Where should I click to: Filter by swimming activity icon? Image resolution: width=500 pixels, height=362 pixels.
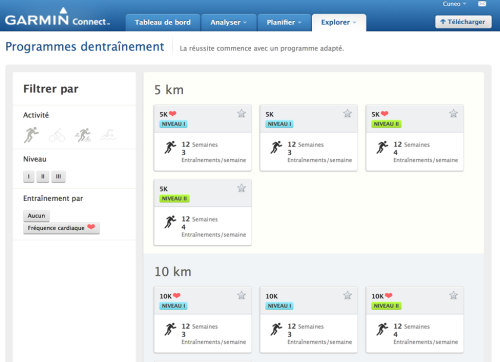coord(108,135)
